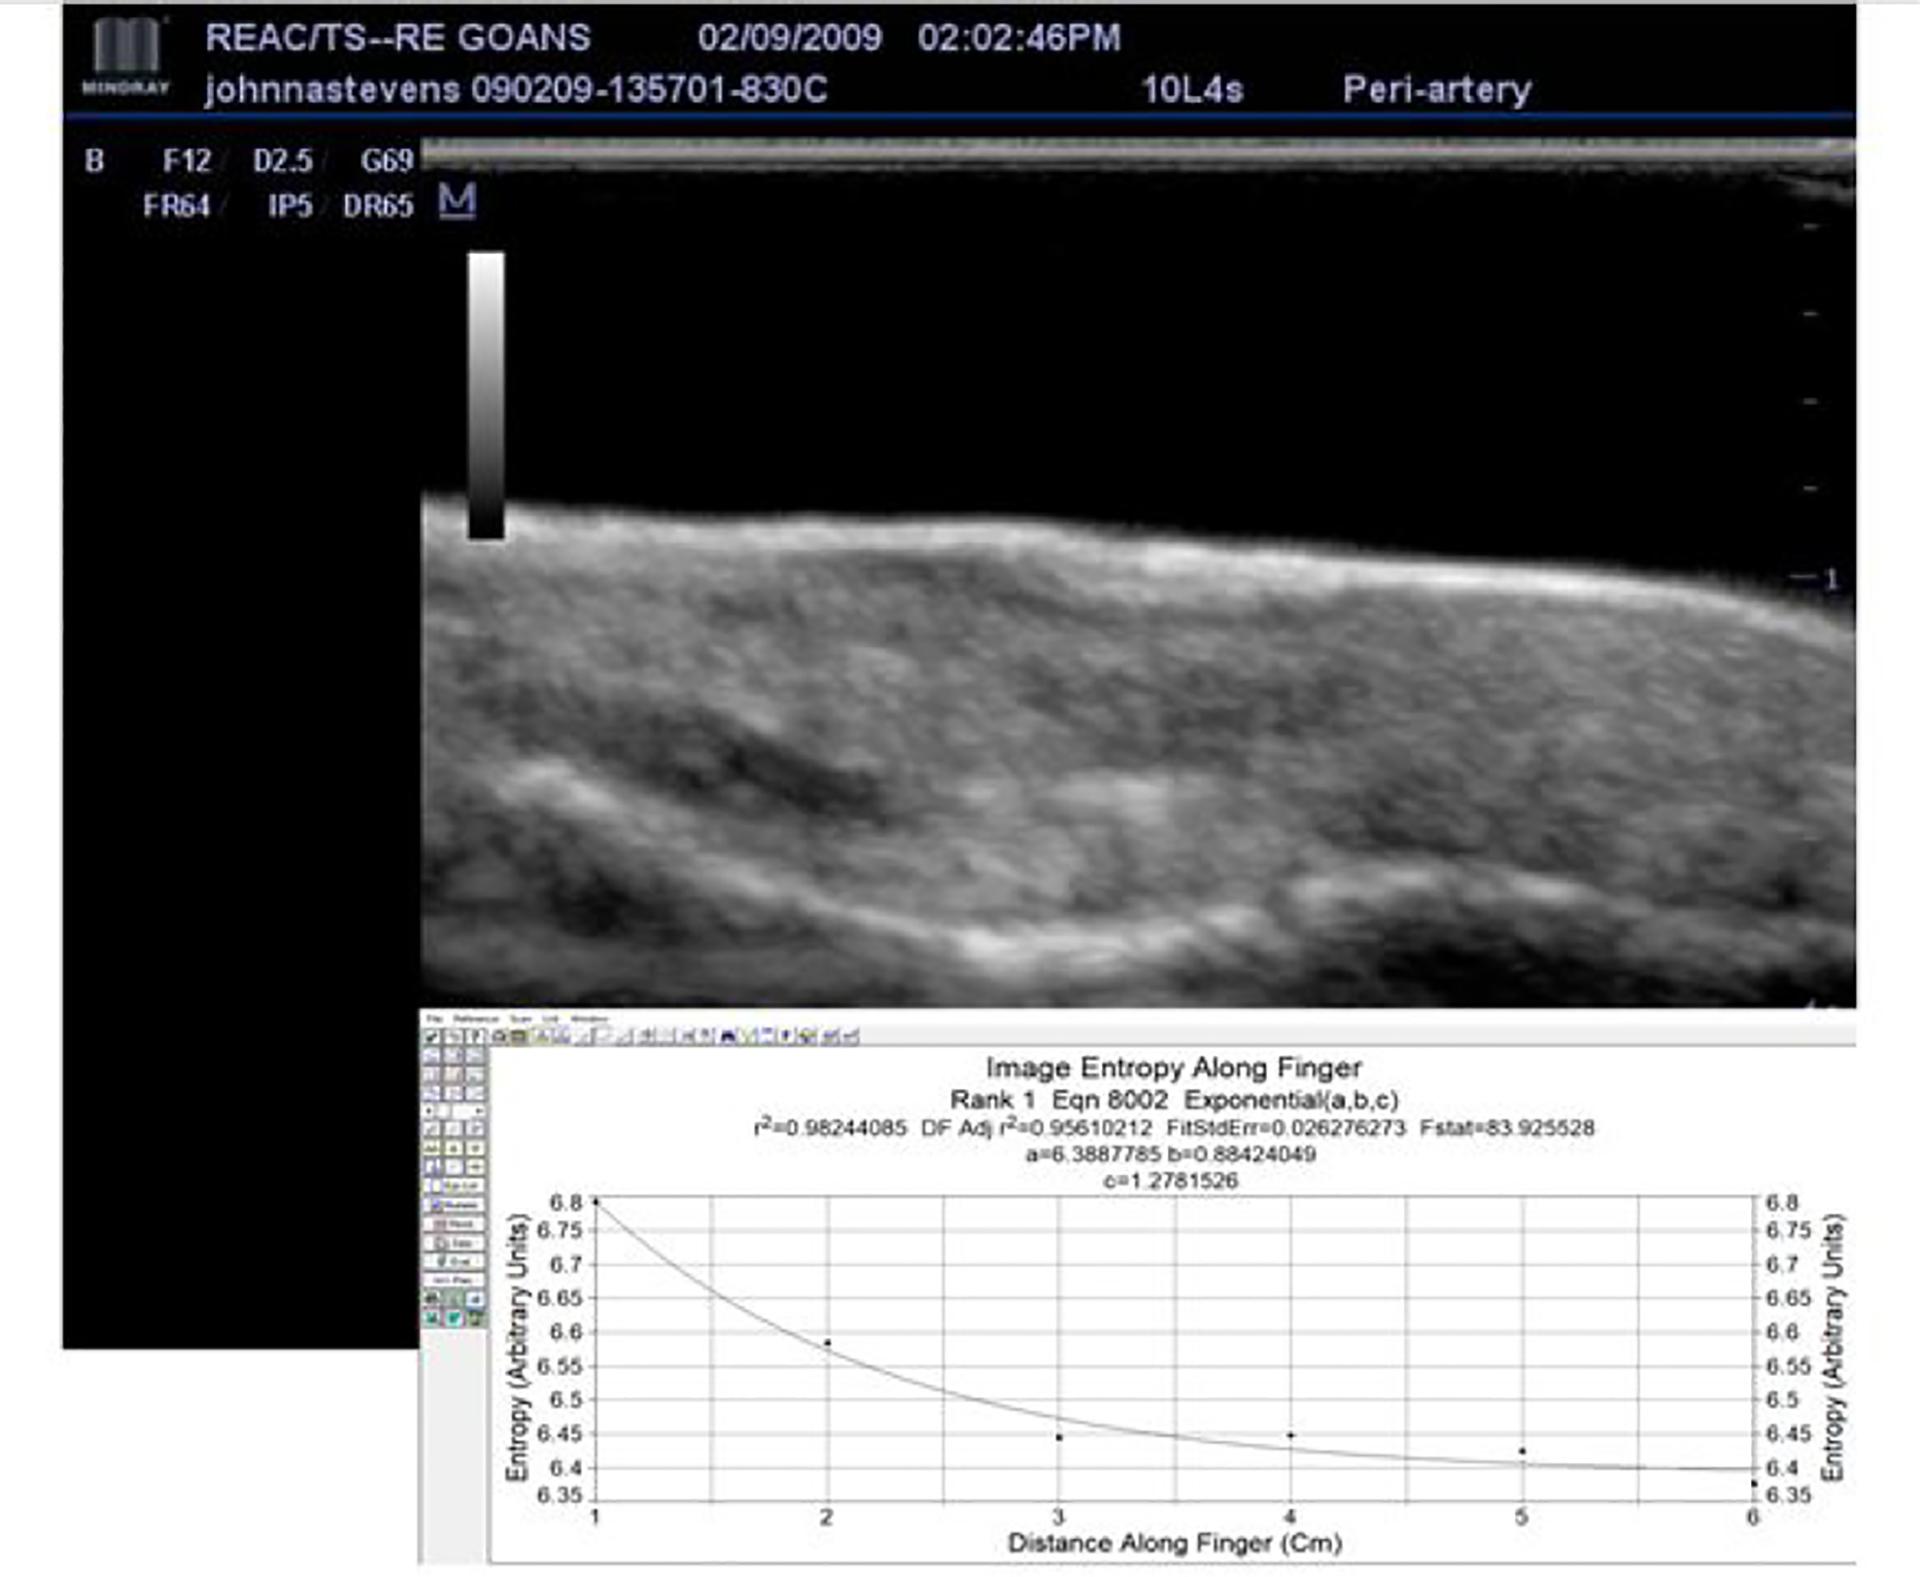Click the data point at distance 5
Viewport: 1920px width, 1577px height.
click(x=1522, y=1450)
